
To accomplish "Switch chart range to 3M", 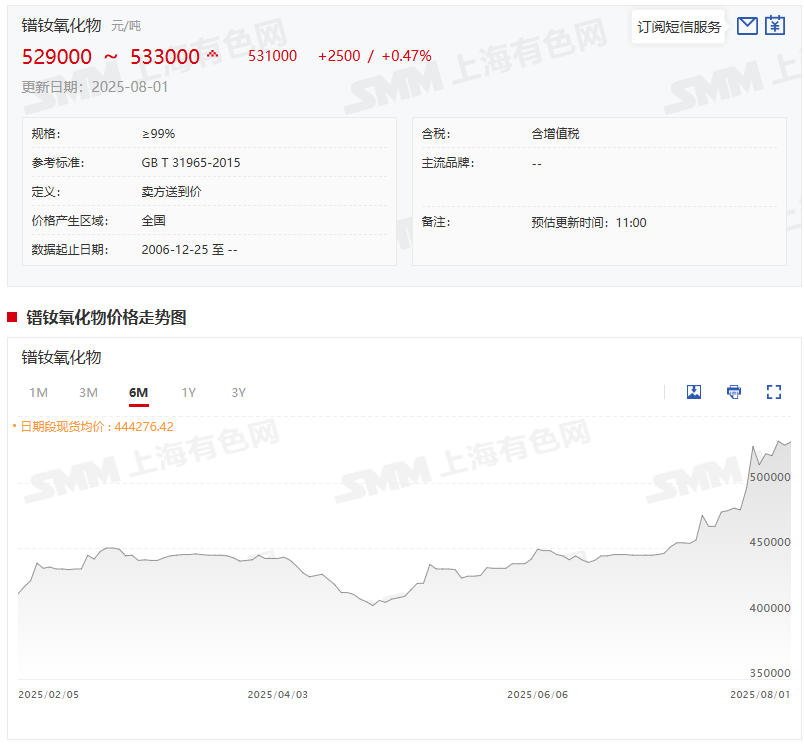I will (x=88, y=393).
